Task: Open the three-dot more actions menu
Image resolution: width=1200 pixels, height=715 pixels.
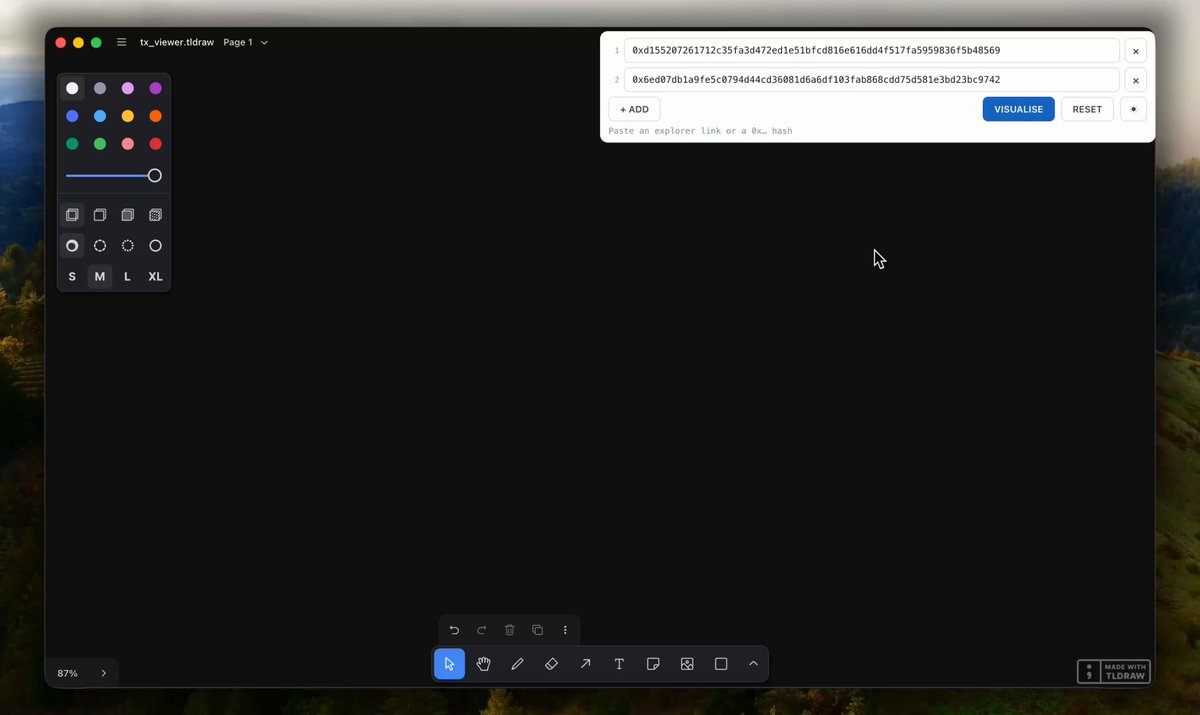Action: (565, 630)
